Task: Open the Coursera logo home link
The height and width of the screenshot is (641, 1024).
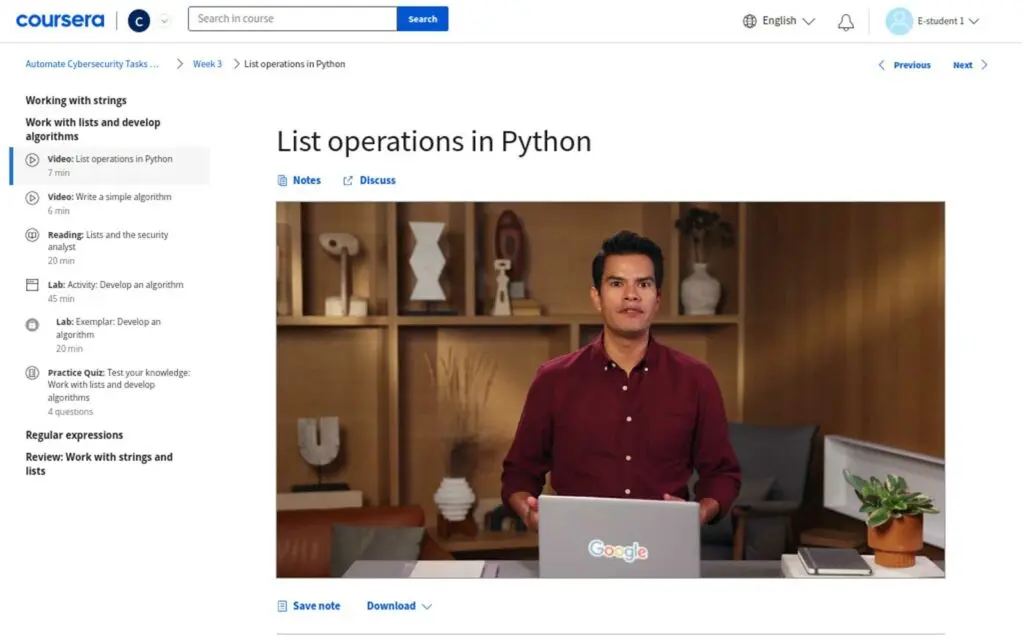Action: [60, 21]
